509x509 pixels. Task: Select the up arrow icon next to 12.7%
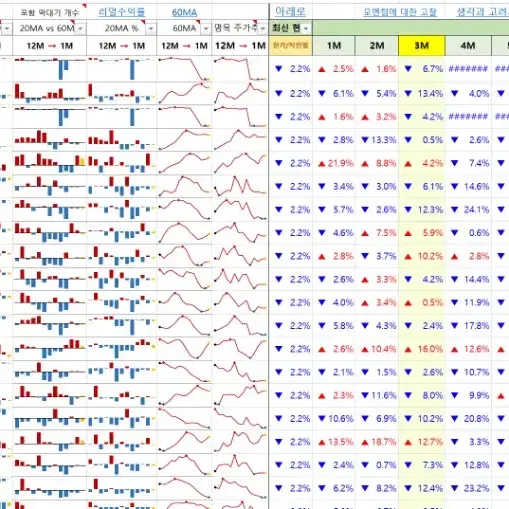point(408,443)
